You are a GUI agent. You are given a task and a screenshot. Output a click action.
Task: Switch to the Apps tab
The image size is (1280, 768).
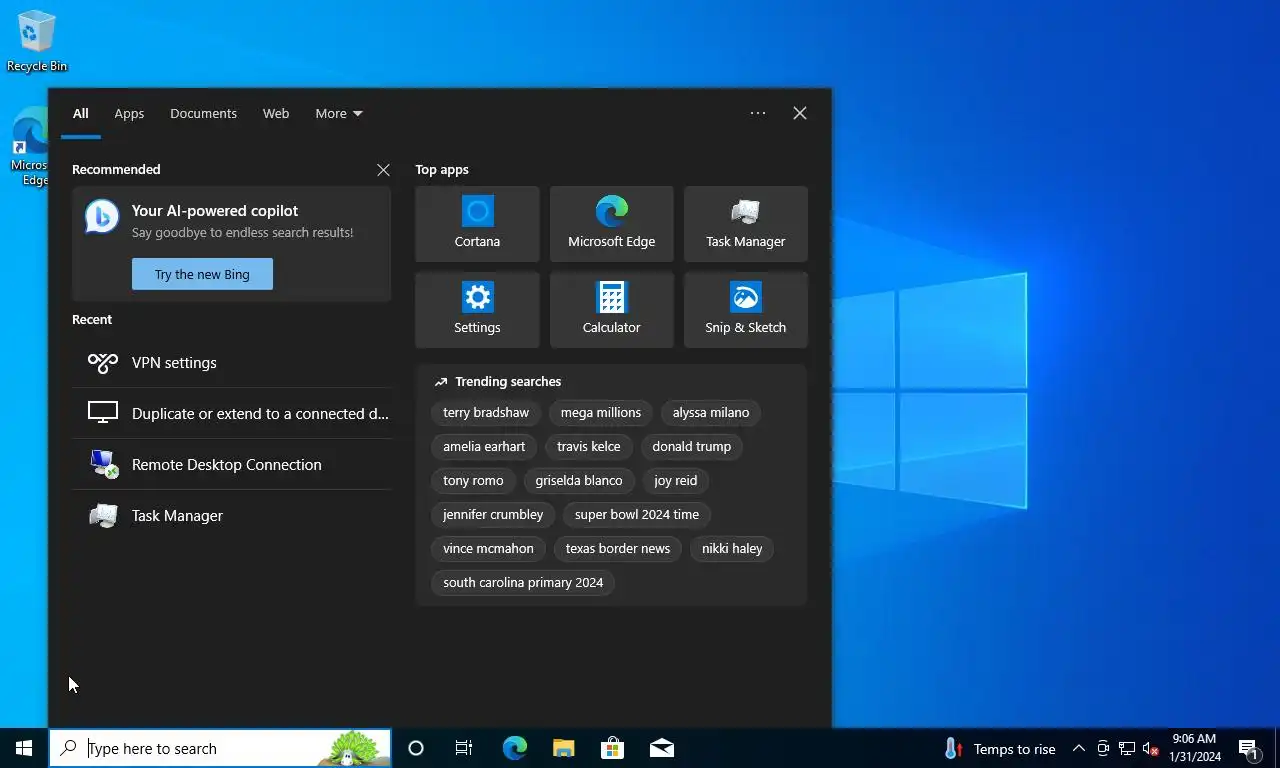click(x=129, y=113)
